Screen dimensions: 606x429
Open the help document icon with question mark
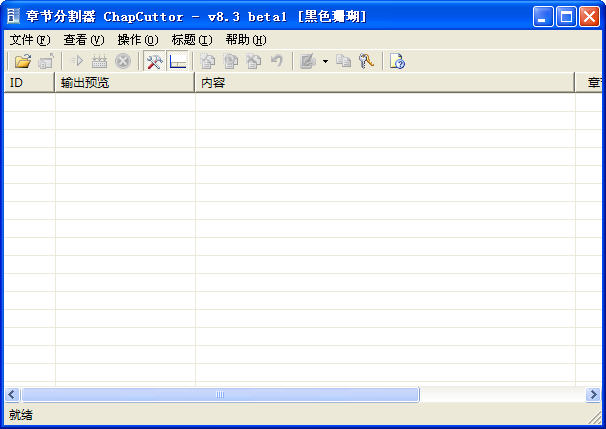[397, 61]
